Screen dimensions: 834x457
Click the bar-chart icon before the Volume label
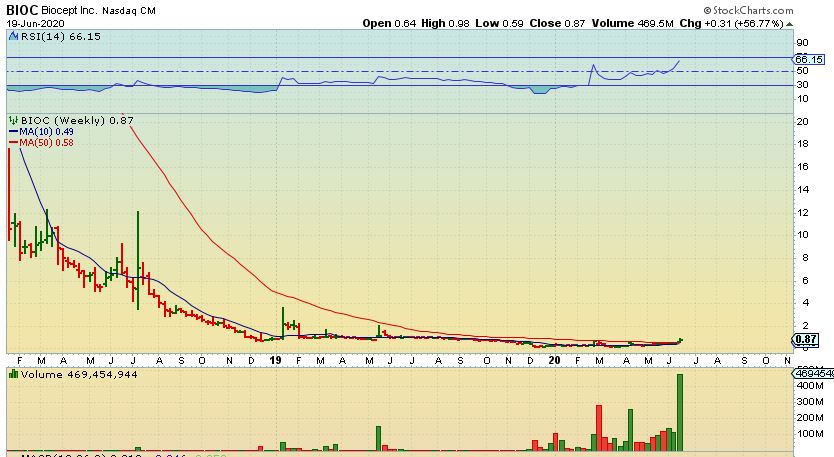[13, 375]
